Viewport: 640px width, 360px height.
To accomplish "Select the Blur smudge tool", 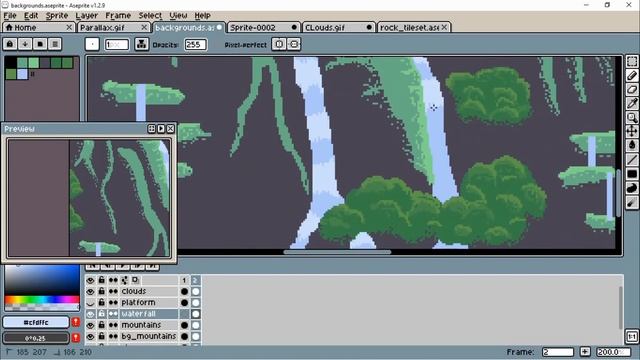I will point(632,202).
